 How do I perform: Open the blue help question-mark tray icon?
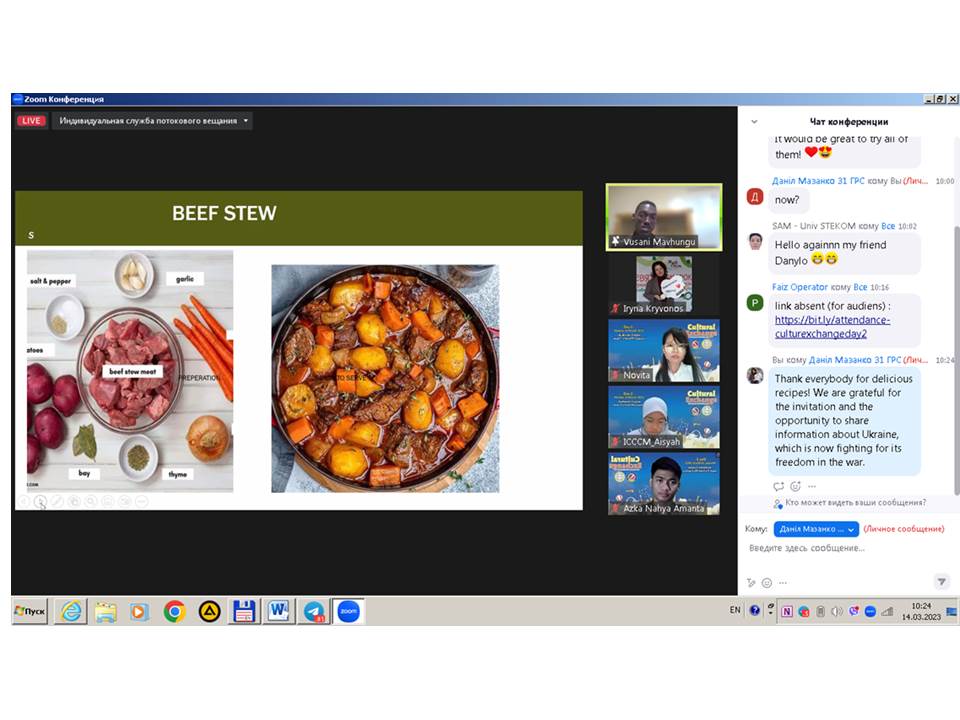pos(754,610)
